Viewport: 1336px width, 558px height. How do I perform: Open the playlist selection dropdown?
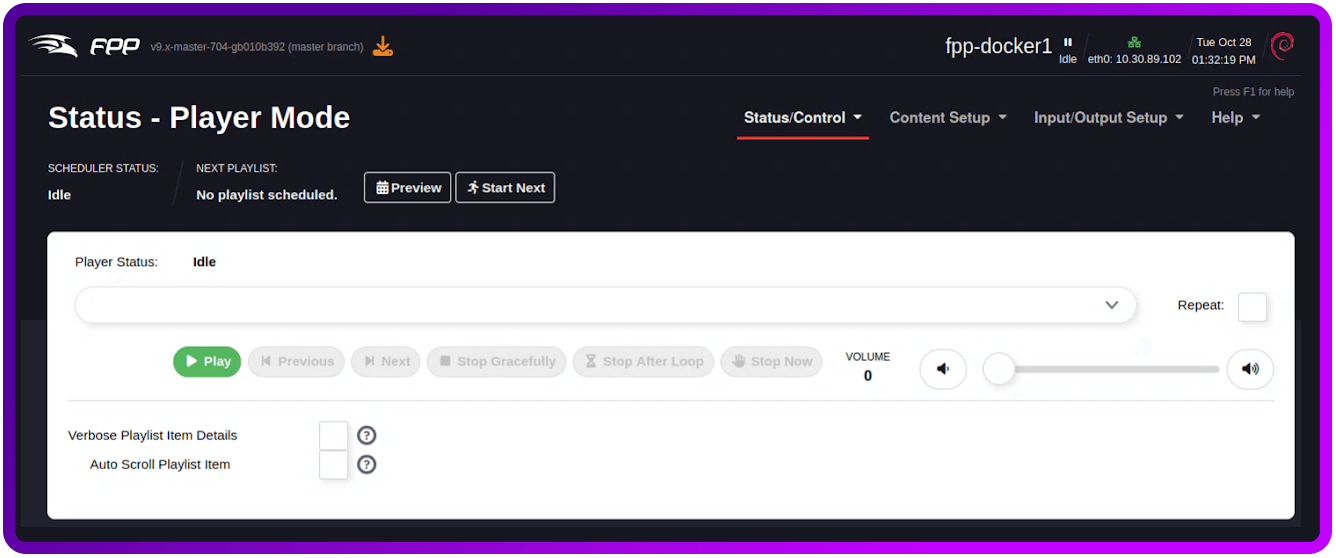click(x=605, y=305)
